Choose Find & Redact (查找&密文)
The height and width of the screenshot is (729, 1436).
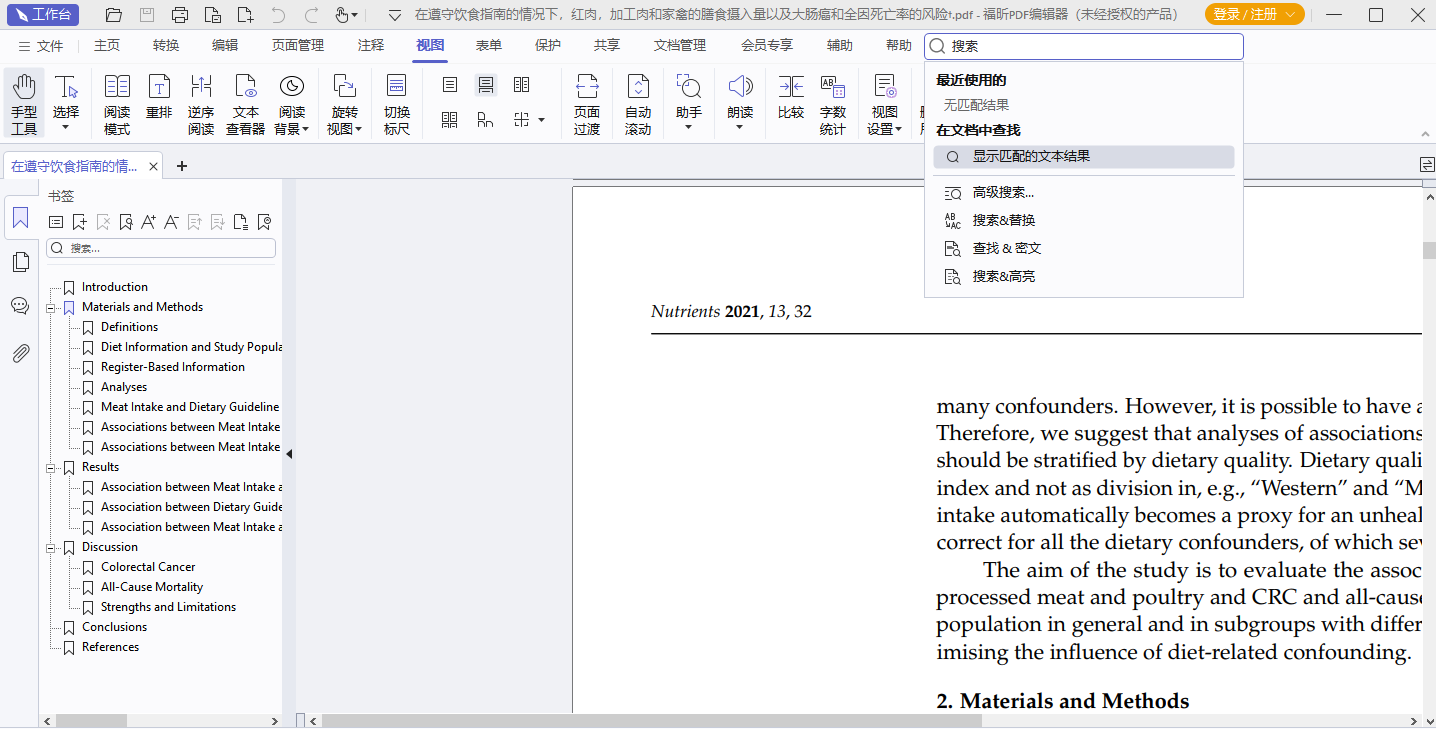(1084, 248)
